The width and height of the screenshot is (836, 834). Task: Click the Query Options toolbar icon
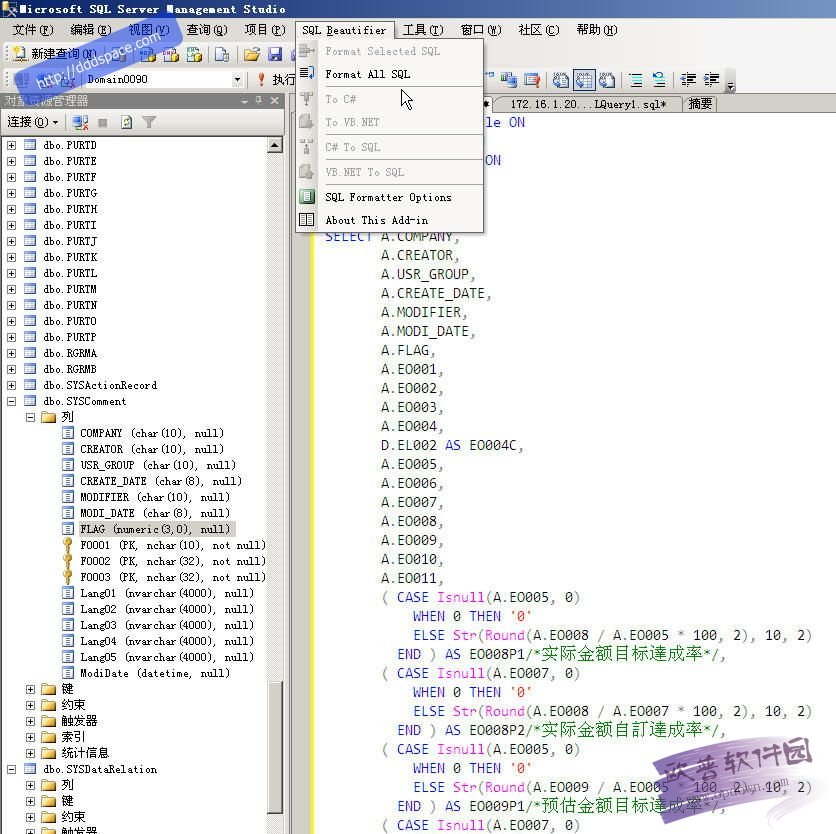(x=532, y=80)
